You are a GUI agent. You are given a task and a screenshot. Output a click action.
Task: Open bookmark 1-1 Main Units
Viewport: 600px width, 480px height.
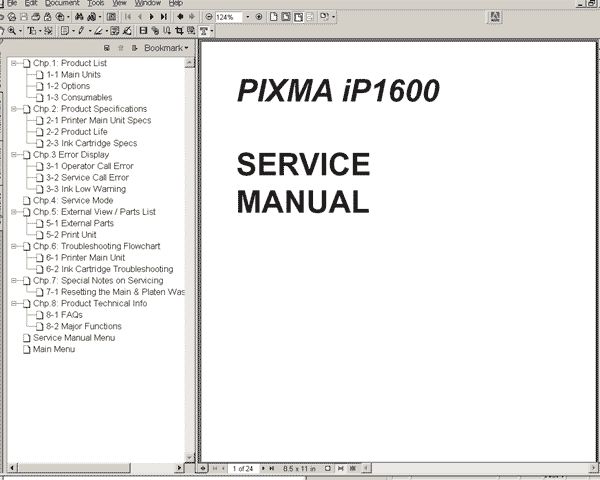coord(73,75)
